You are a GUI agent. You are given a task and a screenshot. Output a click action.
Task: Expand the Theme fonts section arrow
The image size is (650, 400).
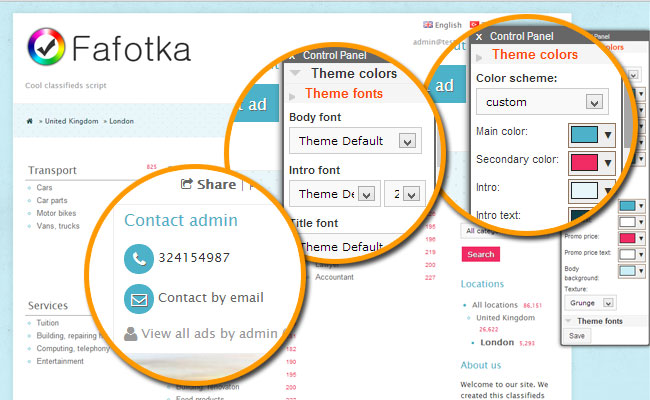(292, 96)
